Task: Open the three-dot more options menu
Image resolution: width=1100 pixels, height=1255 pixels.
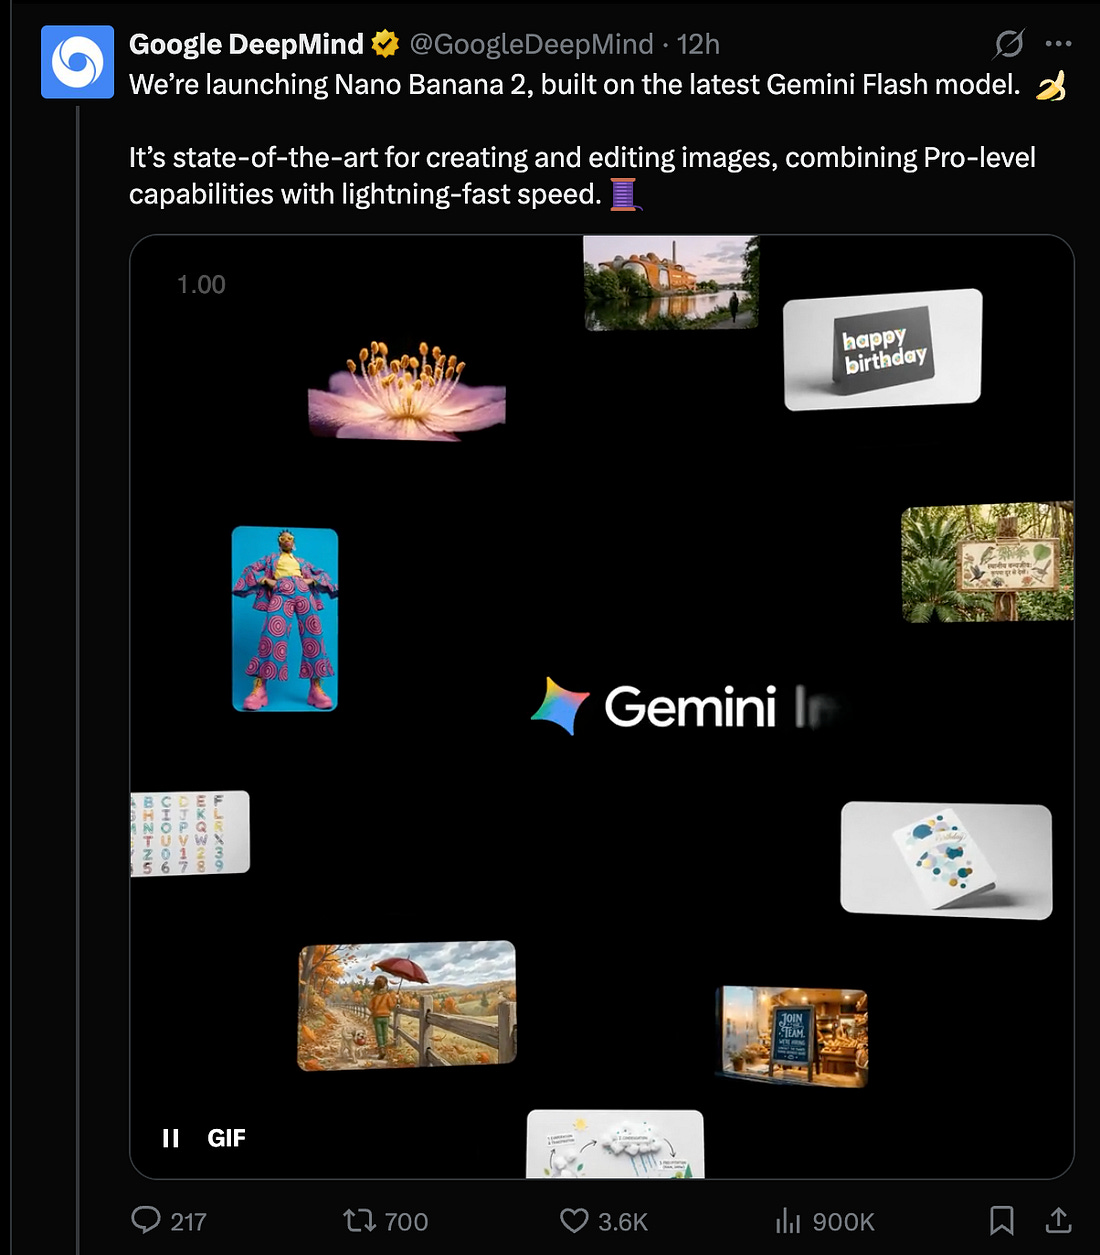Action: coord(1058,44)
